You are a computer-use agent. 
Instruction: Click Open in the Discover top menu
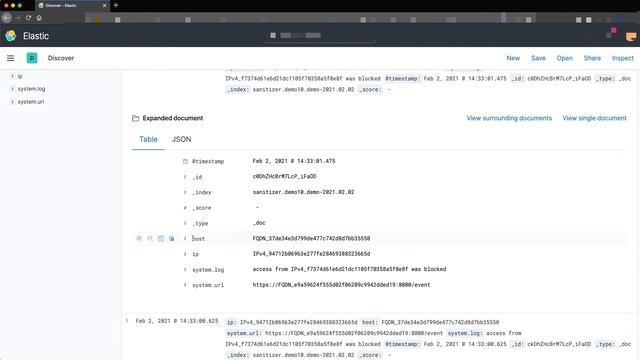coord(564,58)
